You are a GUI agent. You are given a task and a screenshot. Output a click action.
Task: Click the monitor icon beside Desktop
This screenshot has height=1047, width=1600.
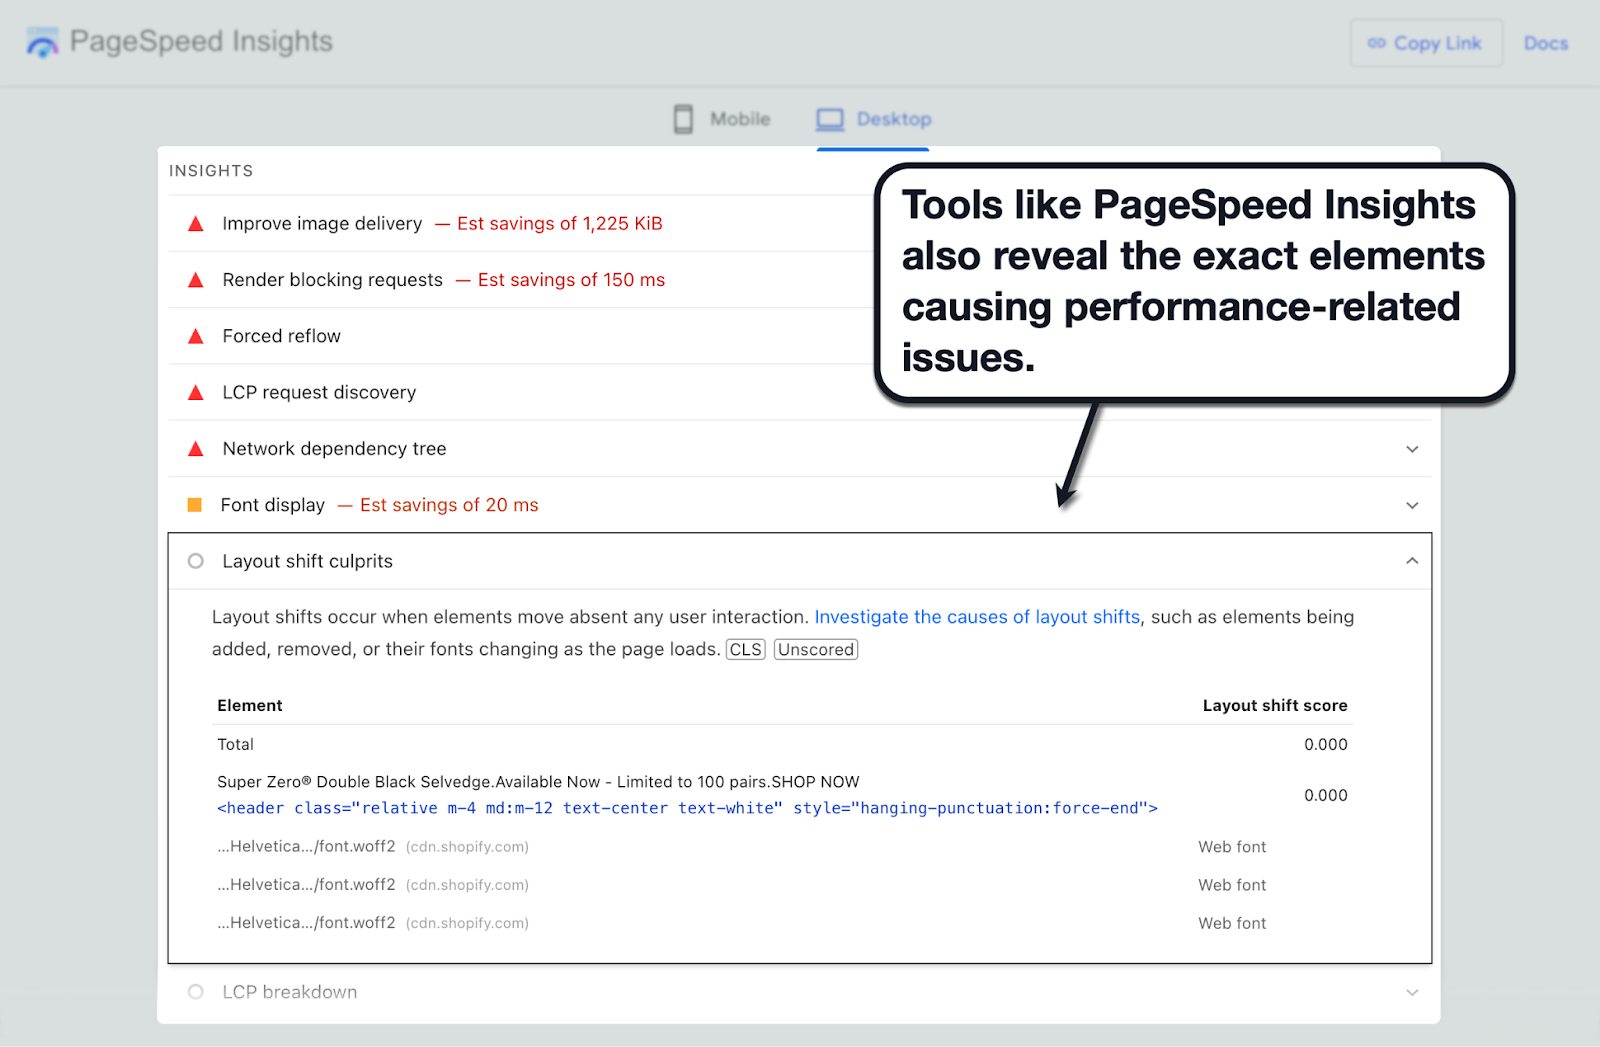pos(830,119)
